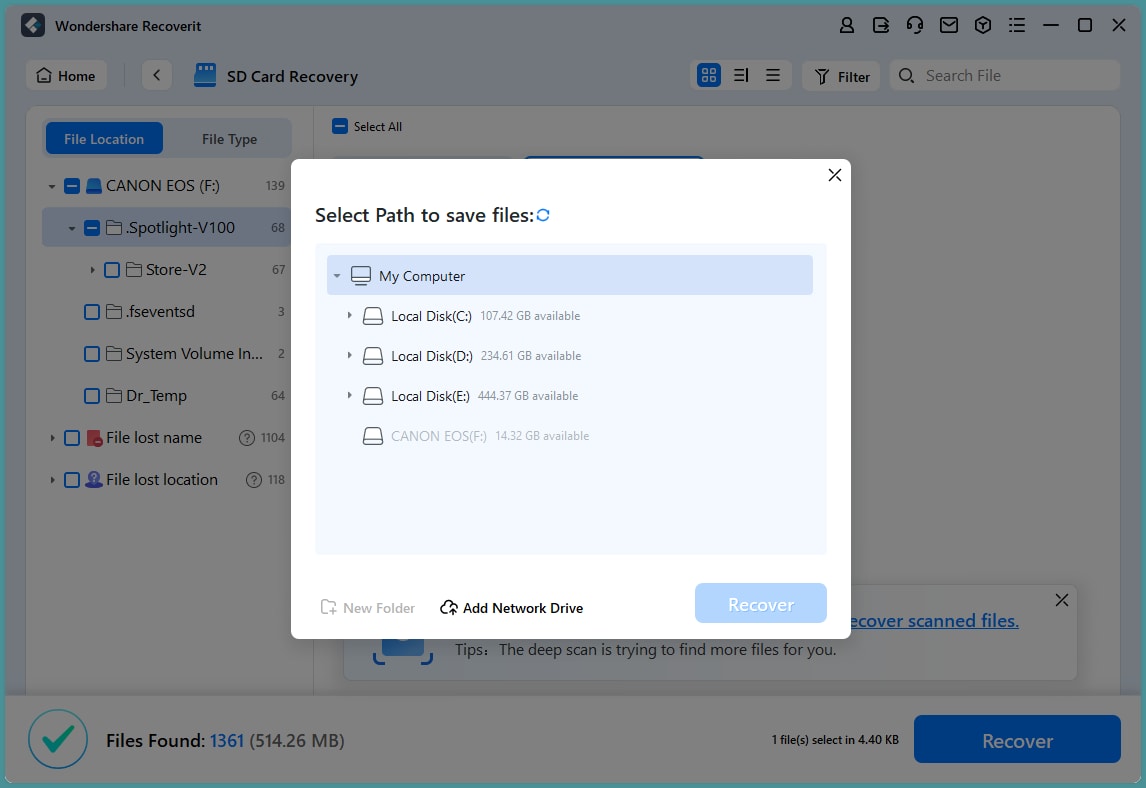Click the SD Card Recovery icon

pos(205,75)
